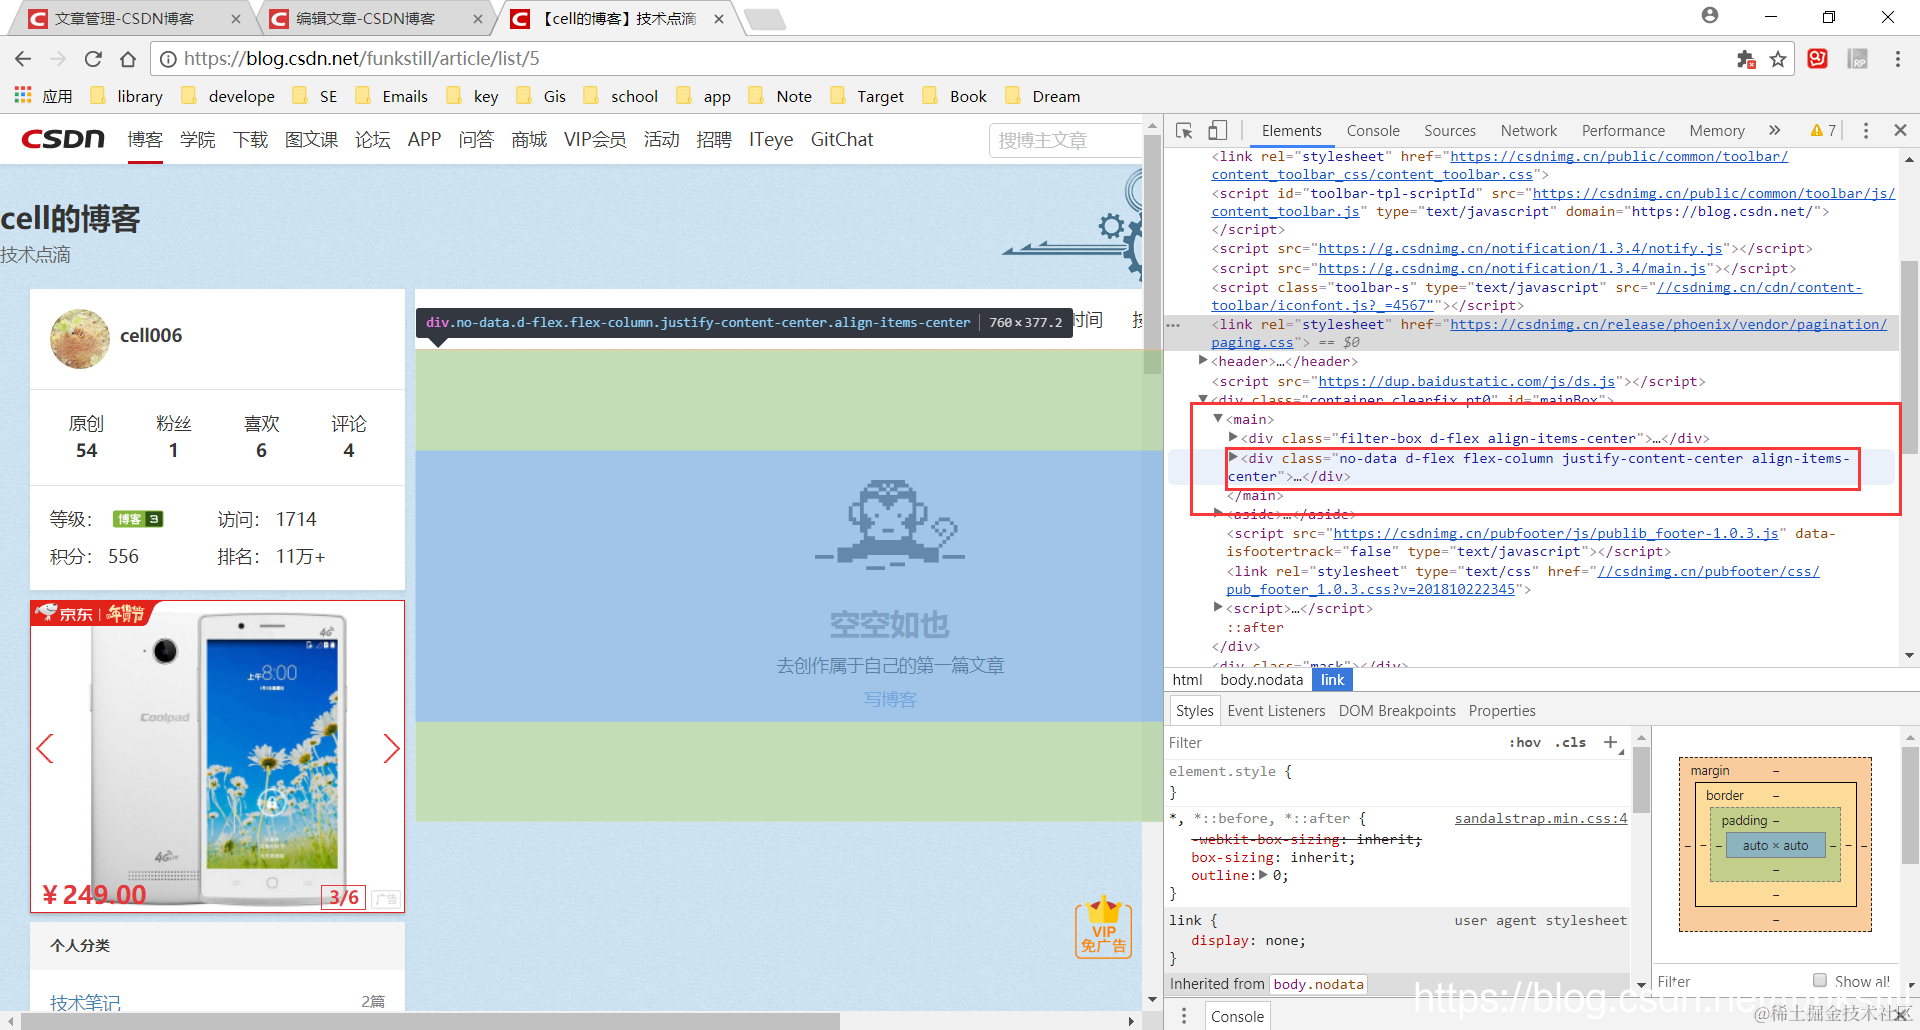Collapse the main element node
Viewport: 1920px width, 1030px height.
tap(1218, 419)
